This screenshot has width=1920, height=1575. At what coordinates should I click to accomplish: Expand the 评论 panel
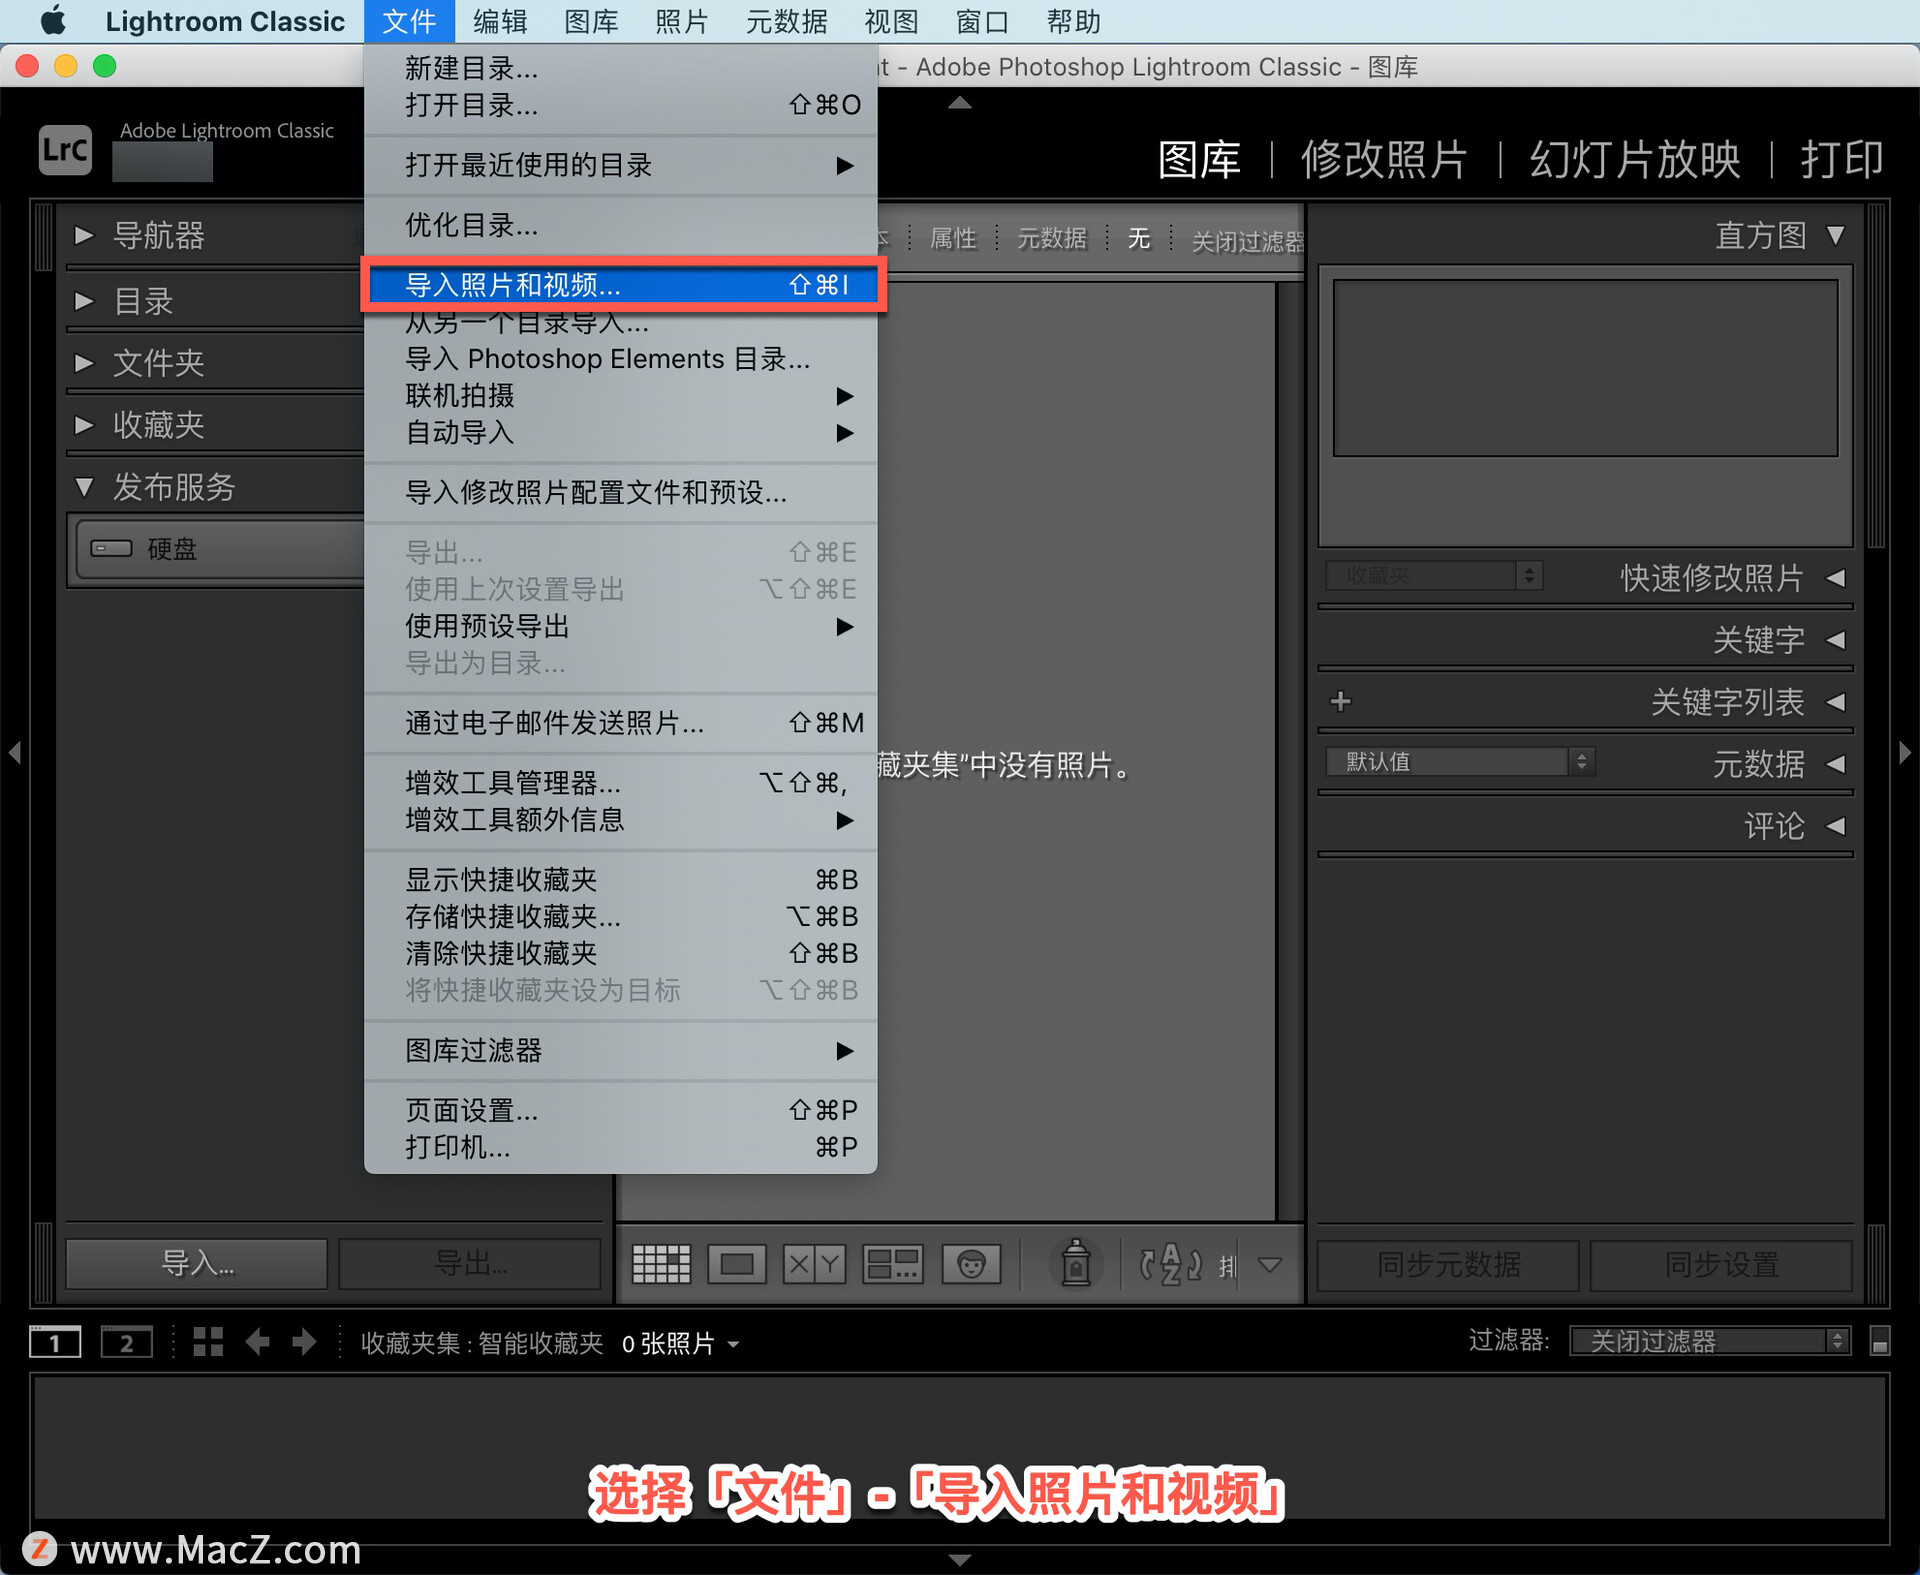tap(1836, 826)
